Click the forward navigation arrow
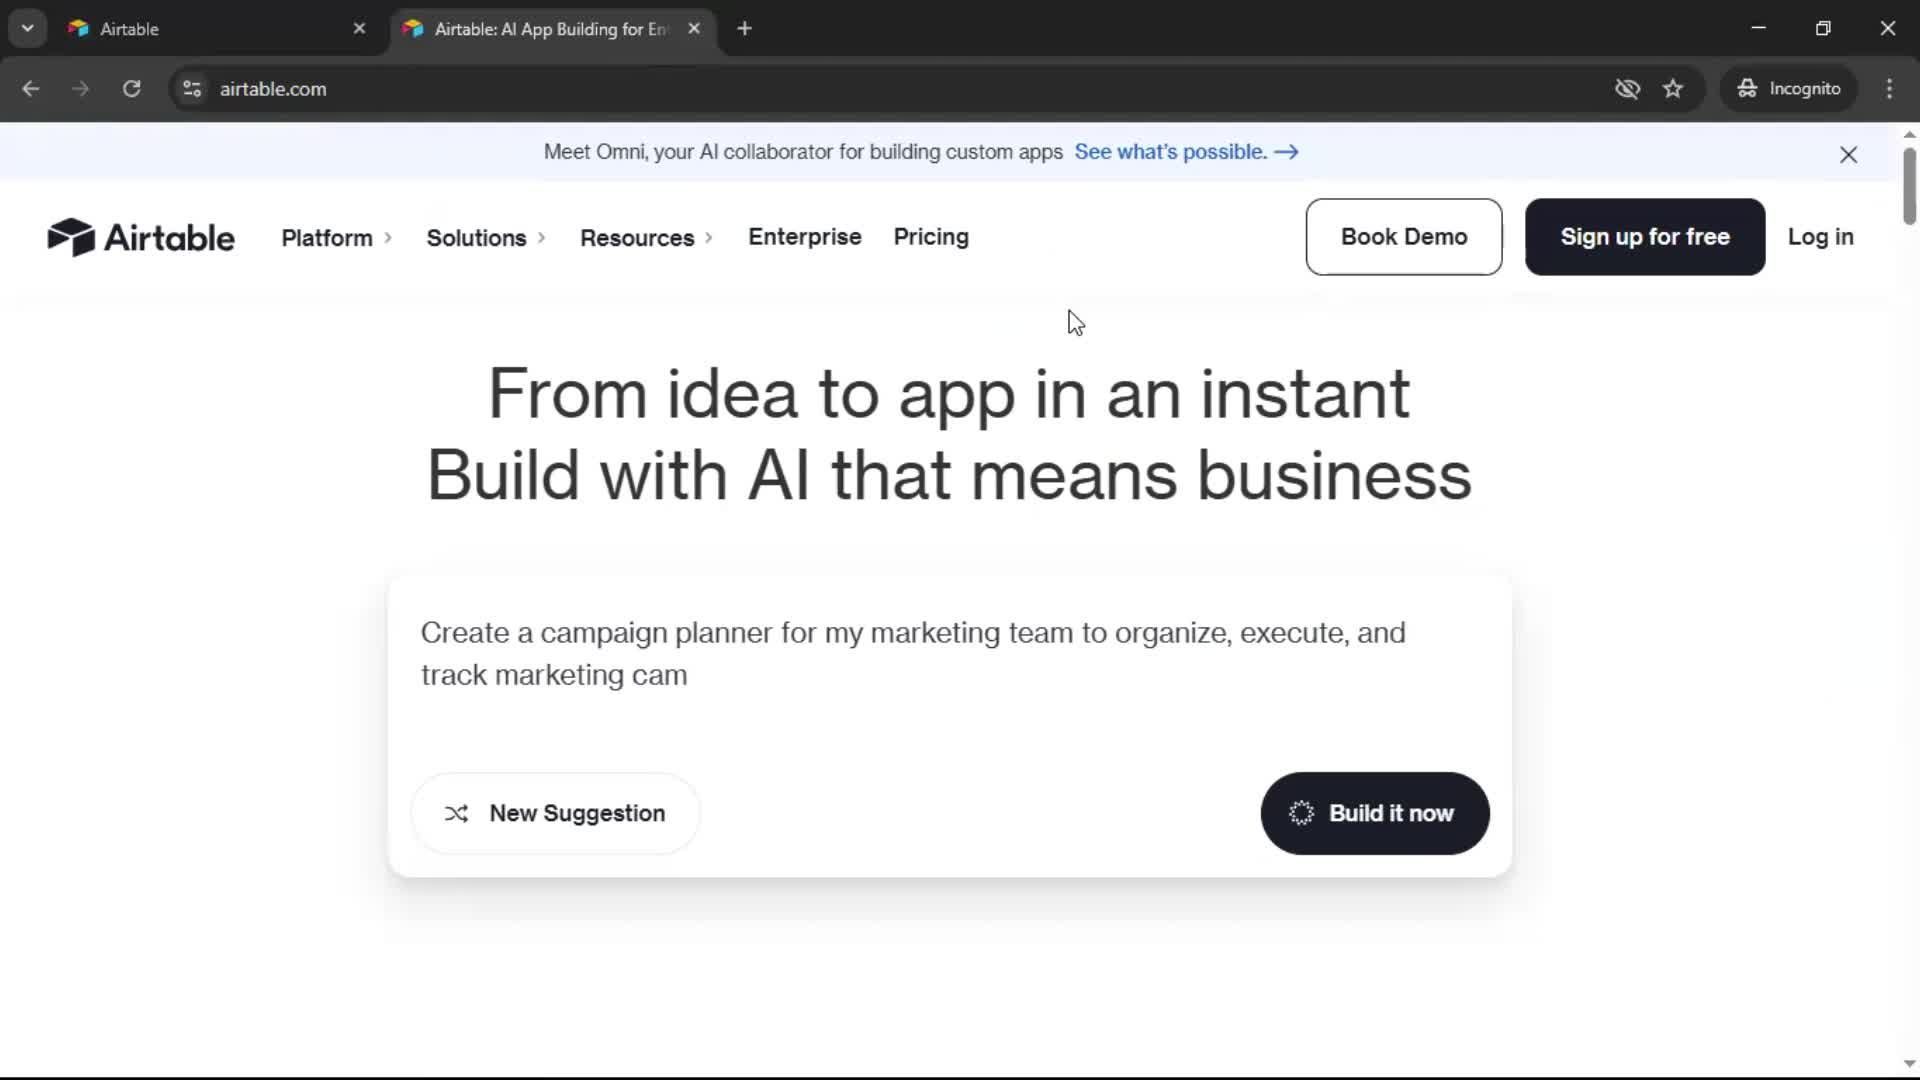 81,89
